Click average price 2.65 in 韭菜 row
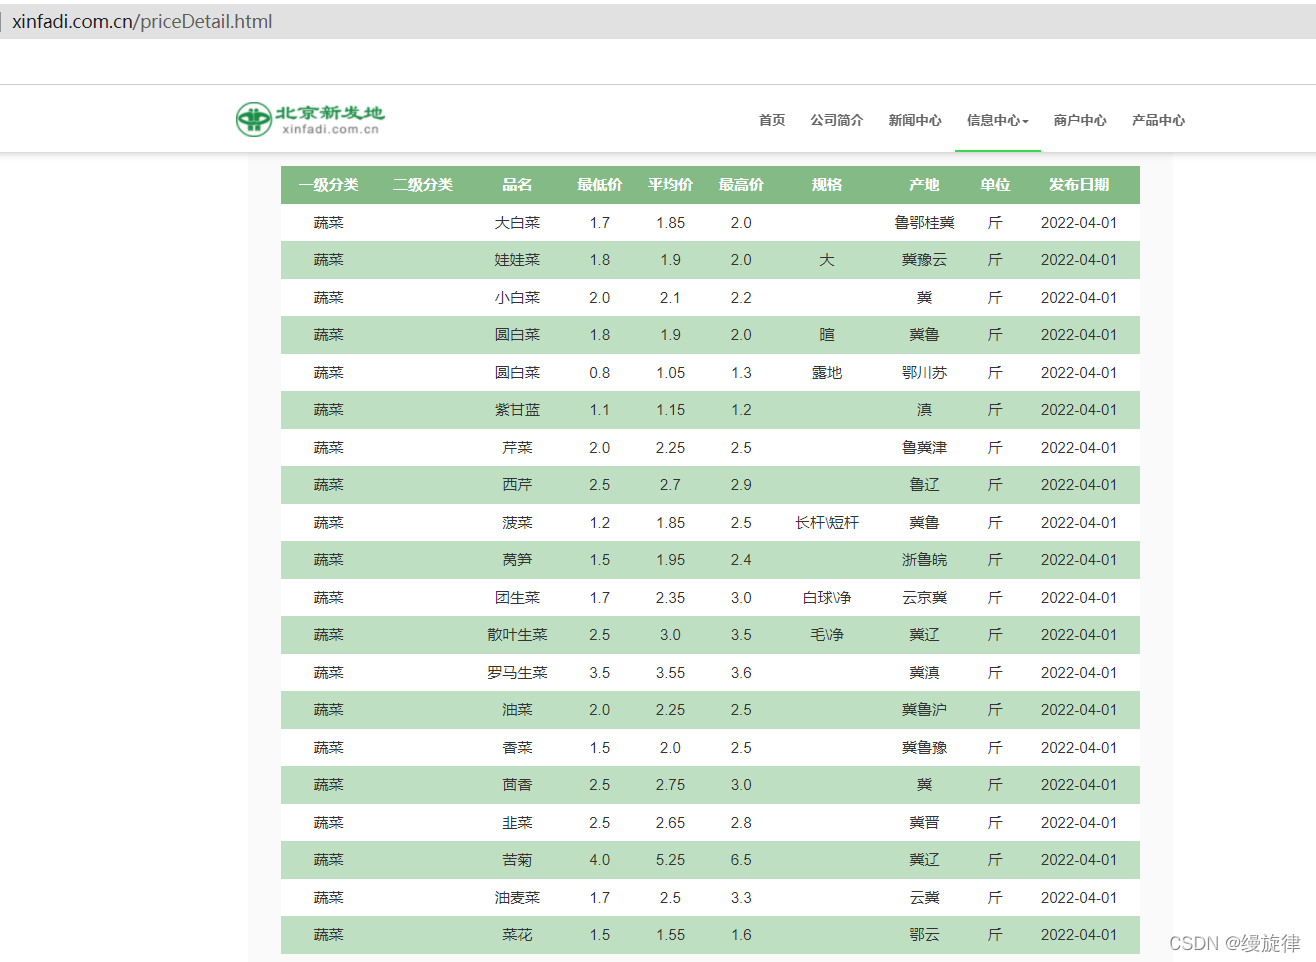1316x962 pixels. click(670, 823)
